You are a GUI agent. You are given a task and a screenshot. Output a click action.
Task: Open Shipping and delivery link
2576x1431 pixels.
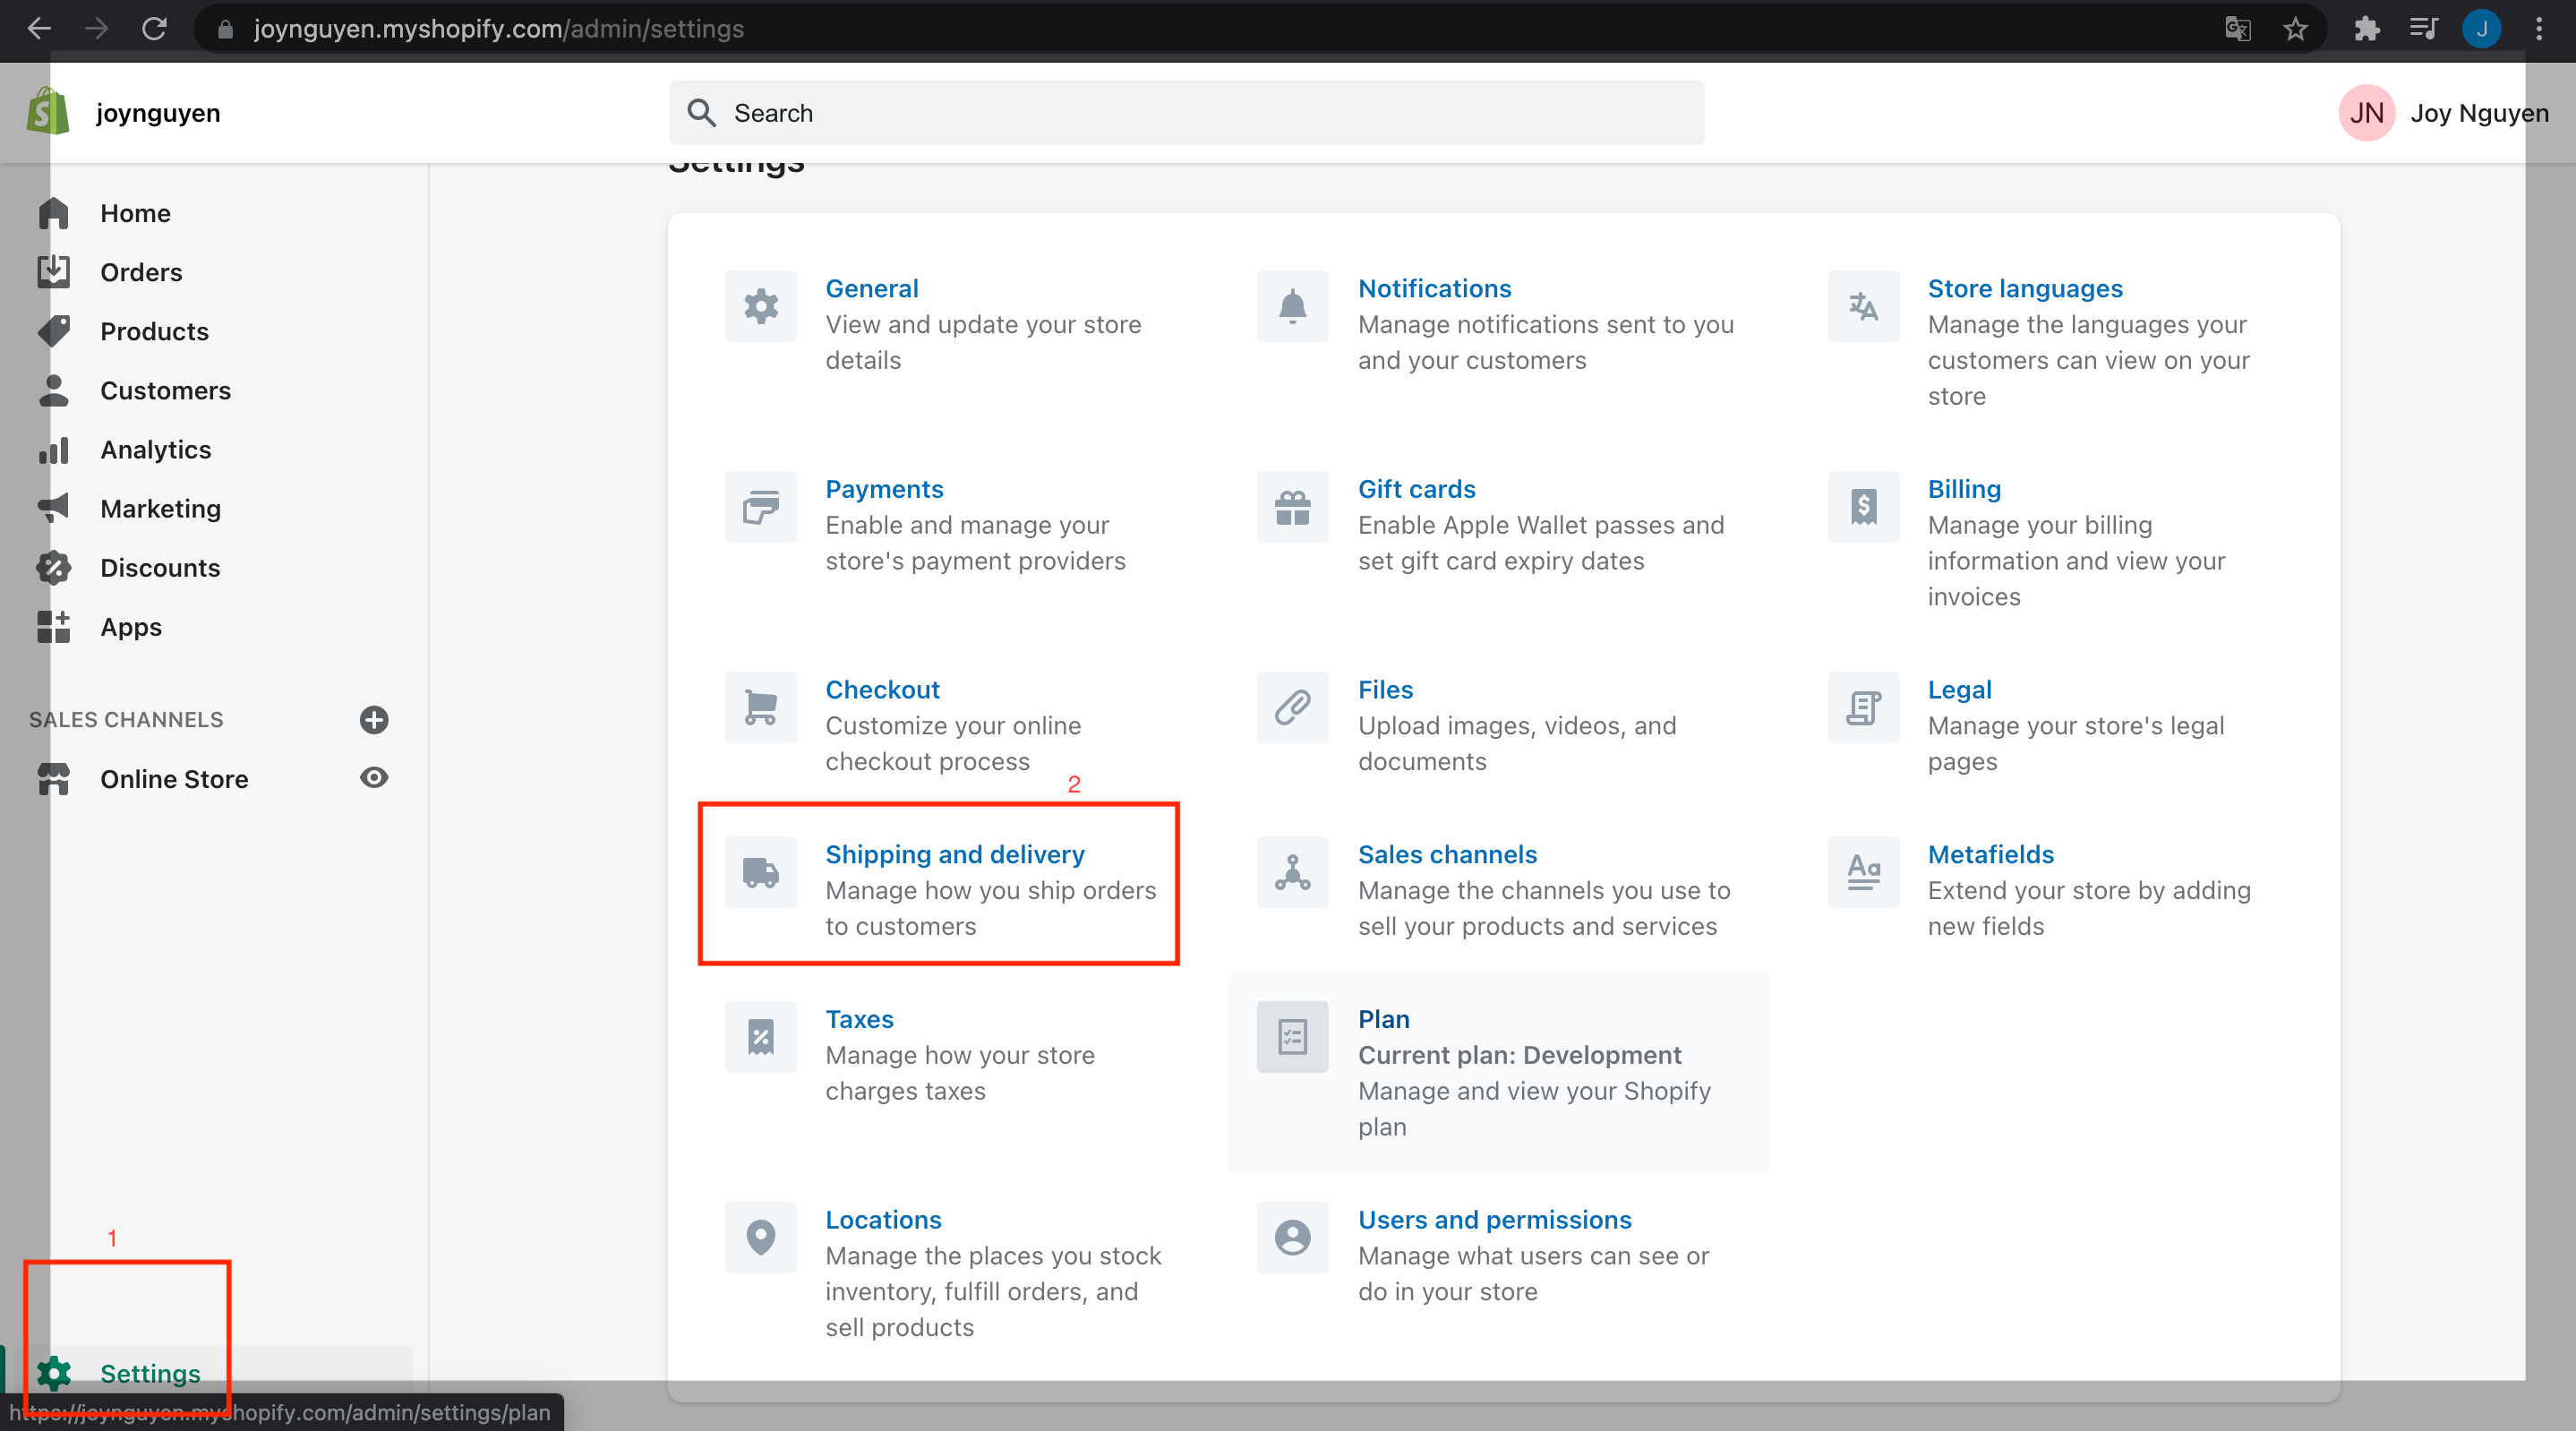point(954,854)
